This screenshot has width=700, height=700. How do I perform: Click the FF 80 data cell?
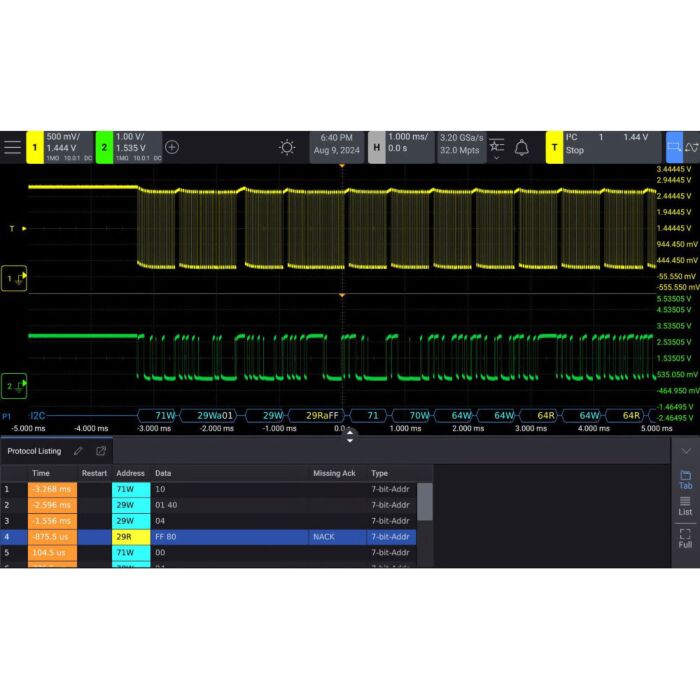click(x=229, y=537)
